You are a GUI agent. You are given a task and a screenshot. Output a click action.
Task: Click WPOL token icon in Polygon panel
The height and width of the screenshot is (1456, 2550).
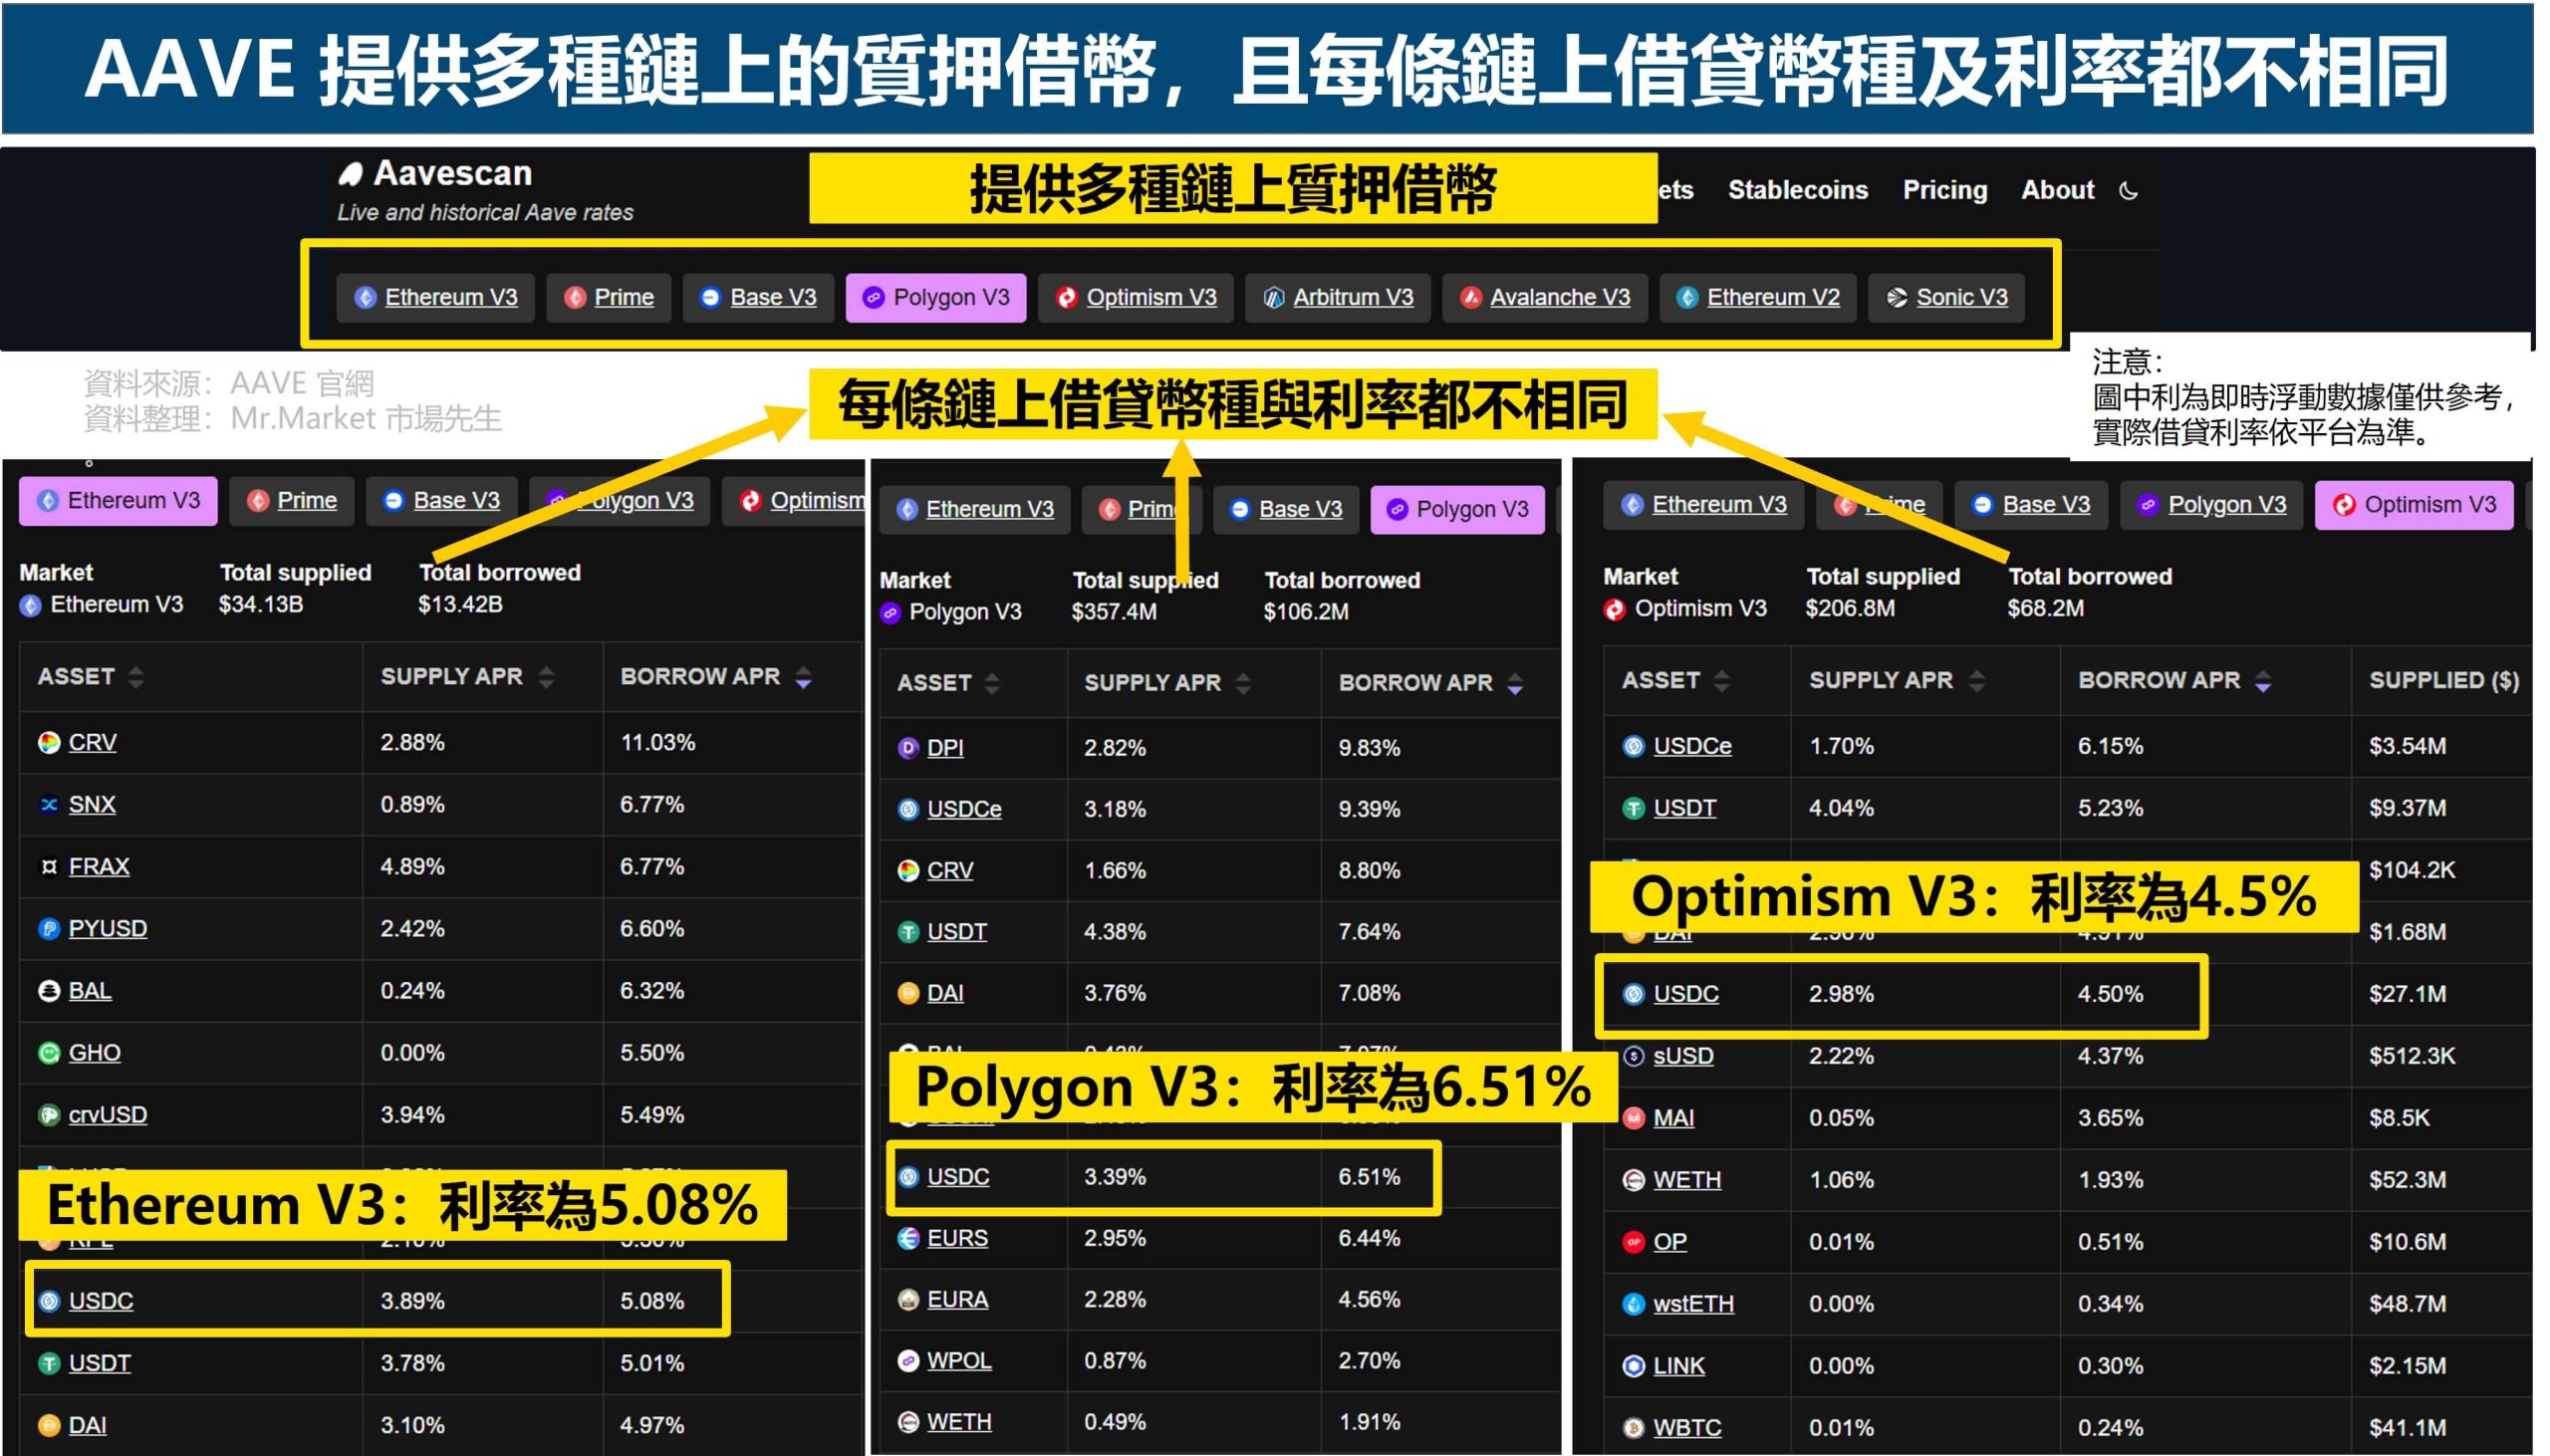coord(907,1360)
